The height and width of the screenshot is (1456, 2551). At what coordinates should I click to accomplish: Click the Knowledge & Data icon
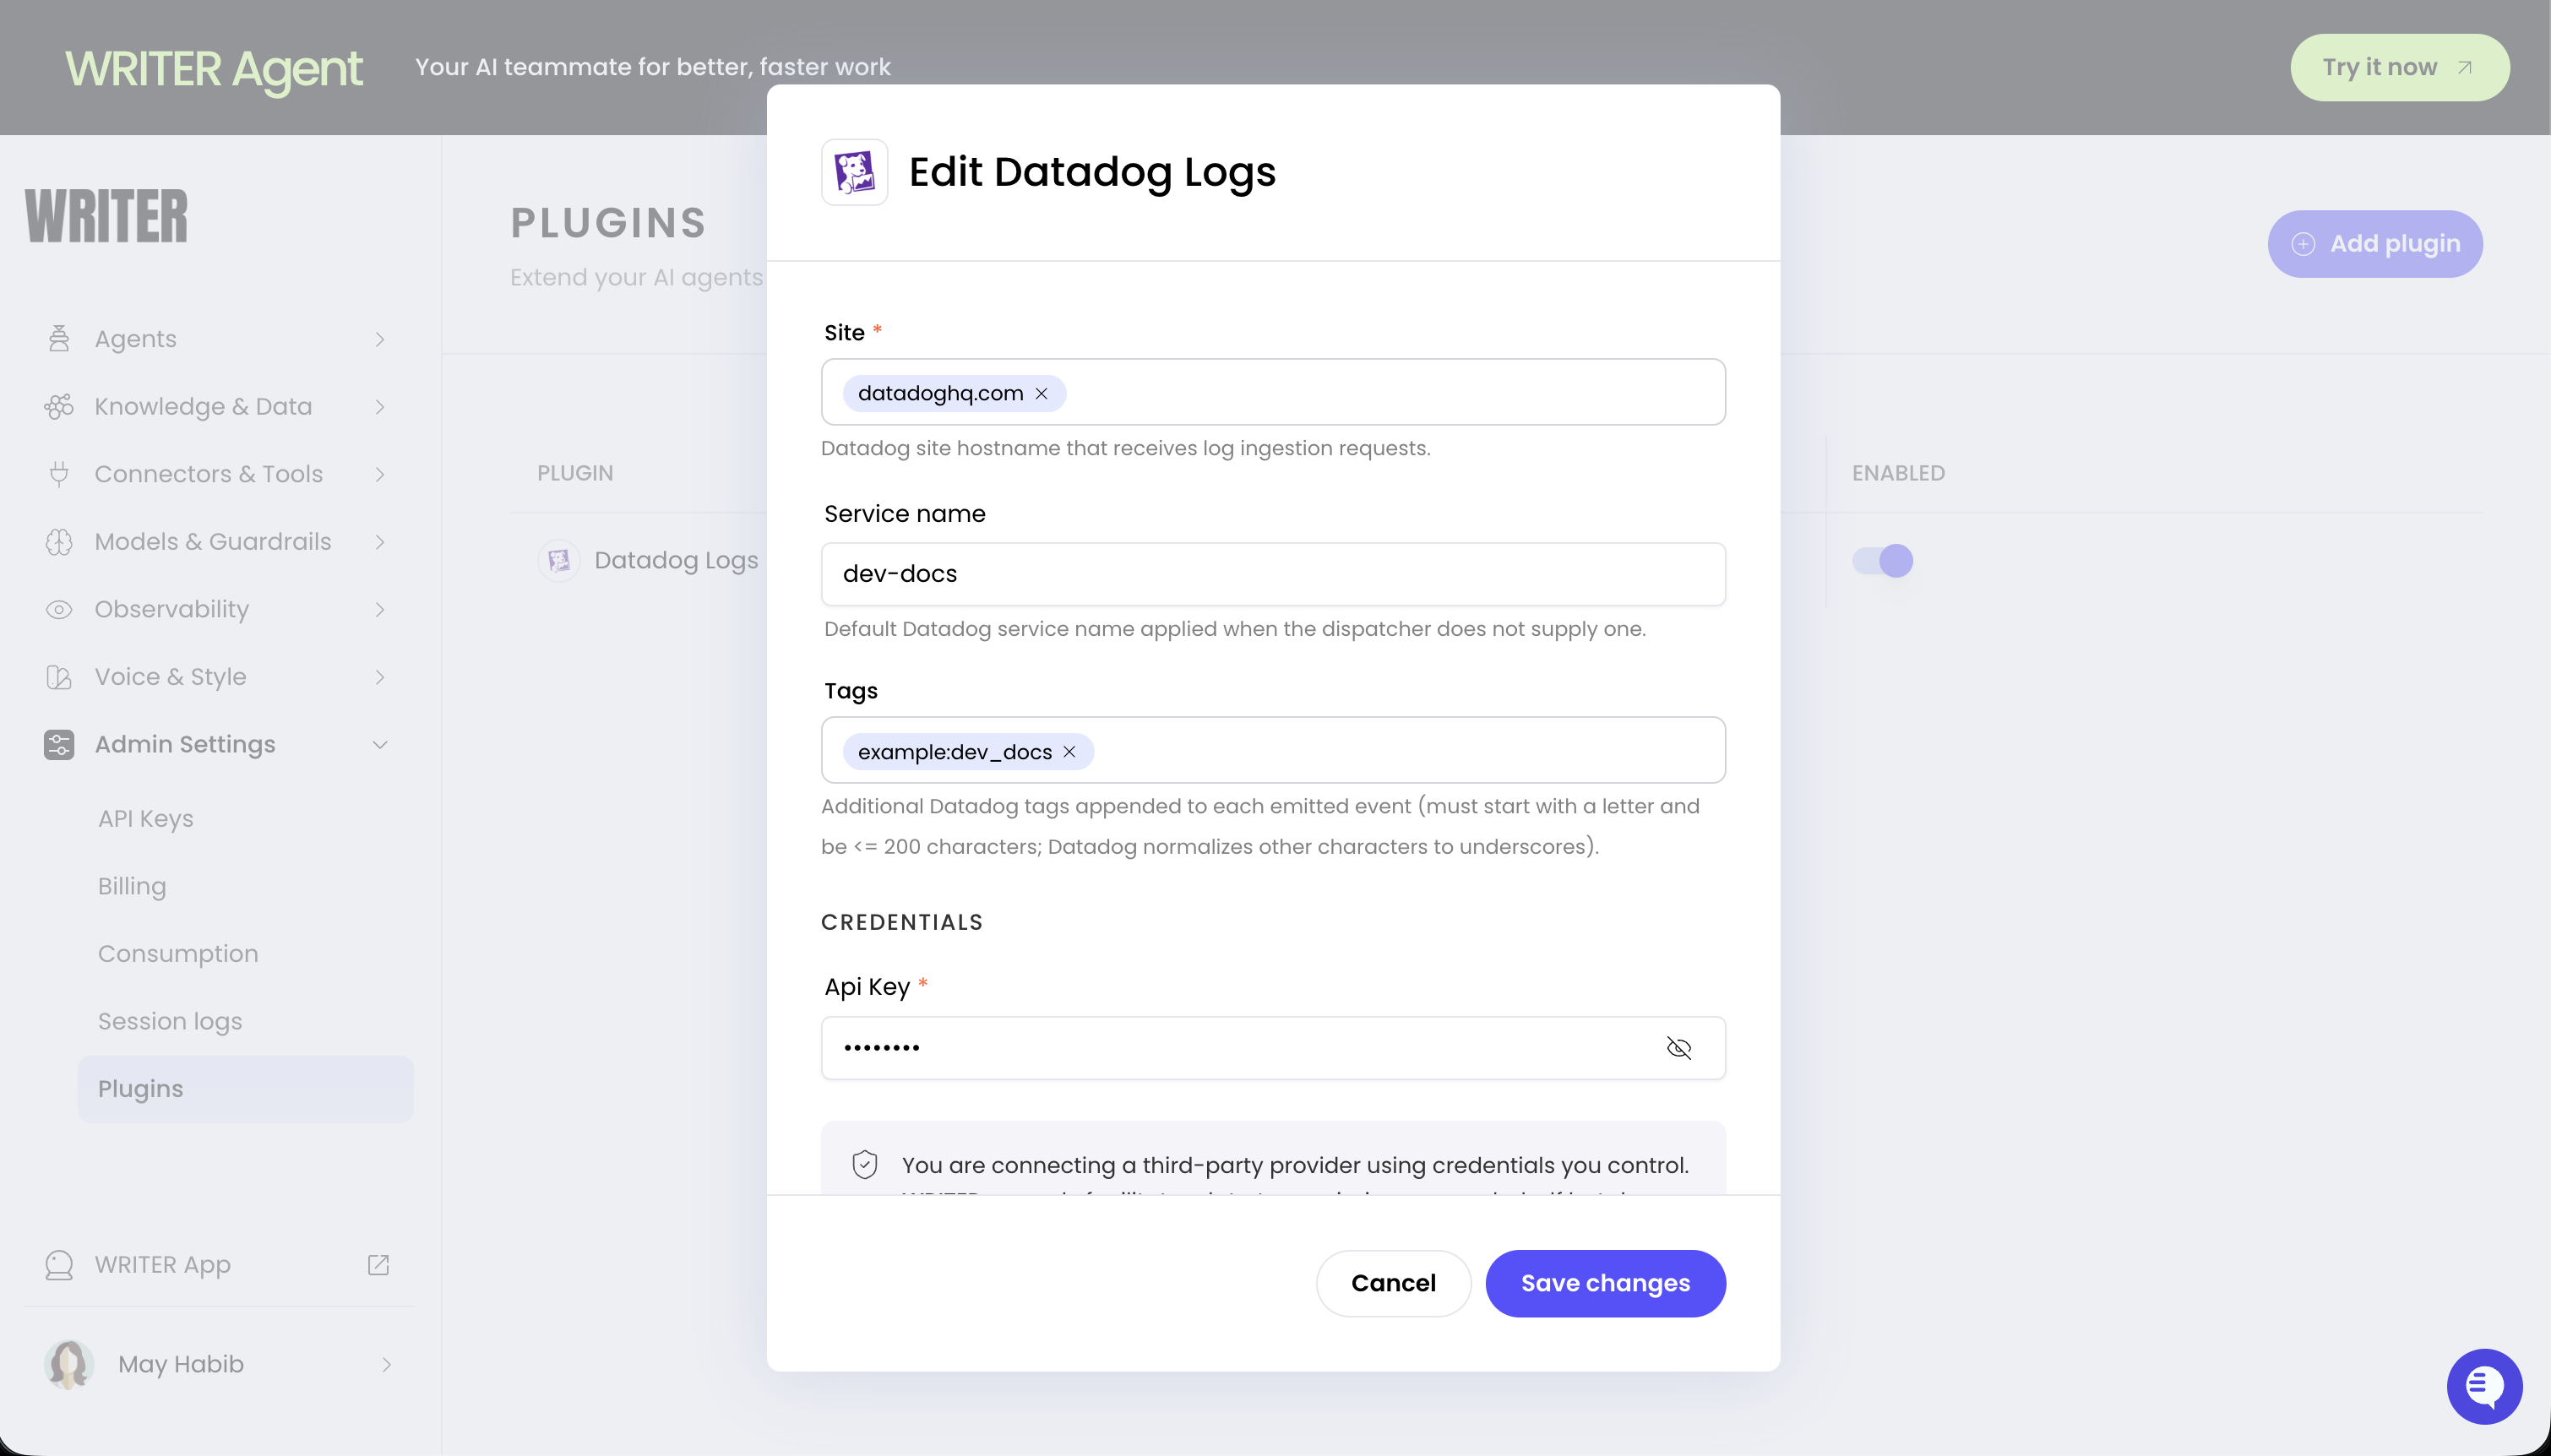[58, 406]
